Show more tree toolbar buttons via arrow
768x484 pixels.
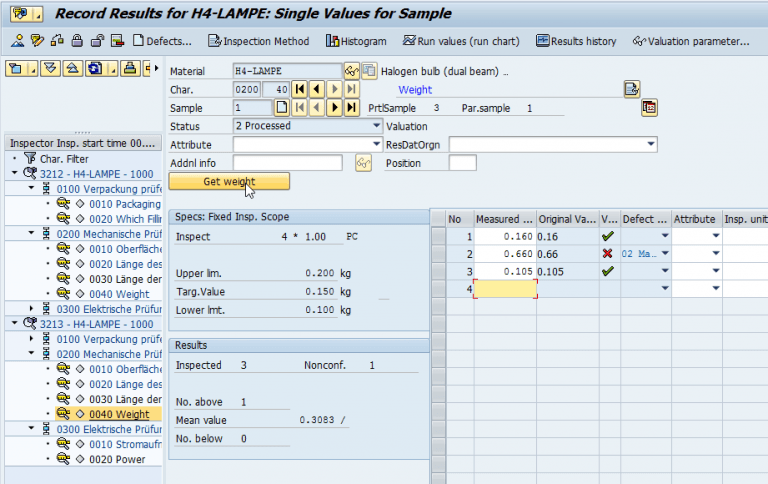156,68
